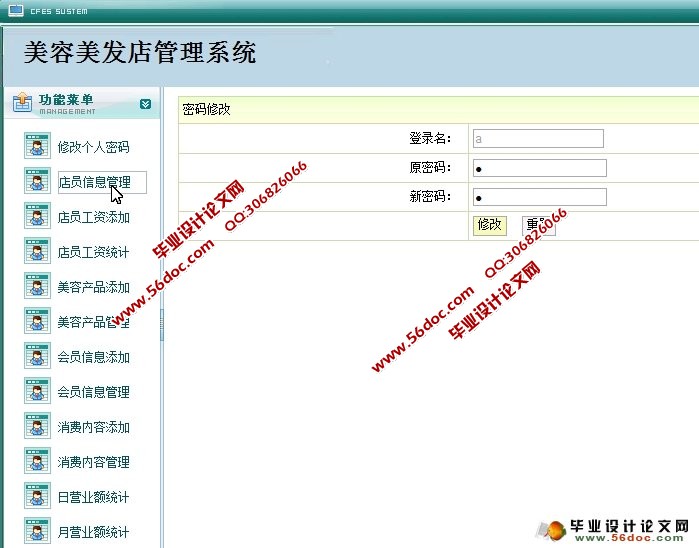Click the icon beside 美容产品添加
Viewport: 699px width, 548px height.
[x=37, y=286]
